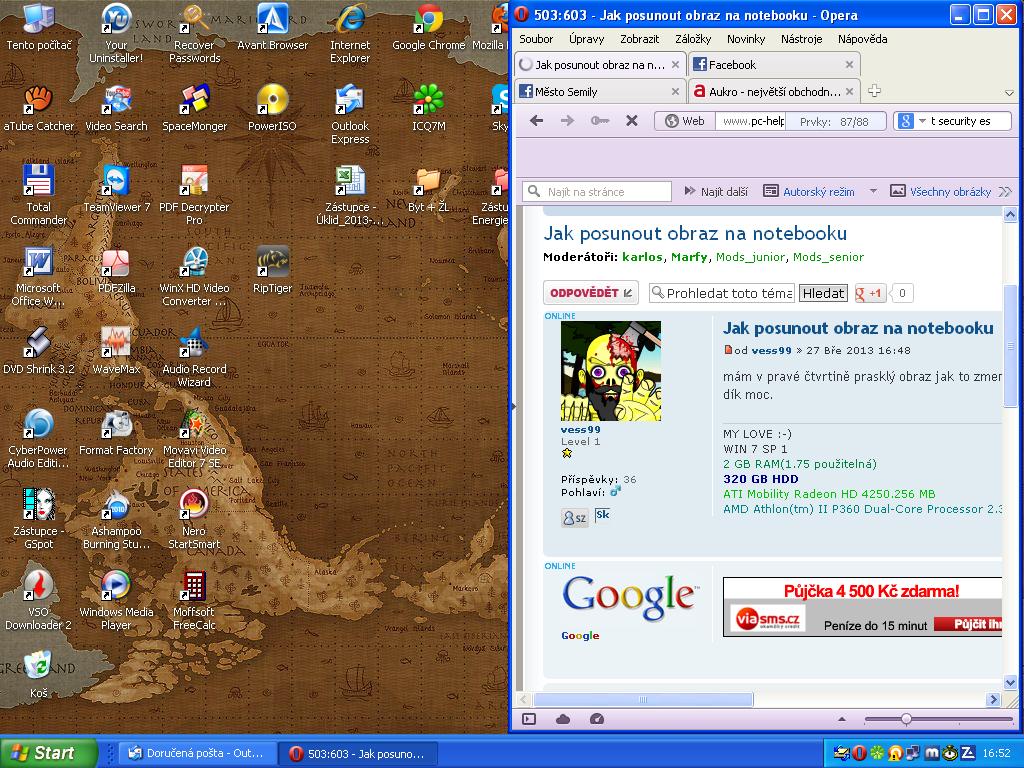Click the Google +1 button

[x=869, y=293]
